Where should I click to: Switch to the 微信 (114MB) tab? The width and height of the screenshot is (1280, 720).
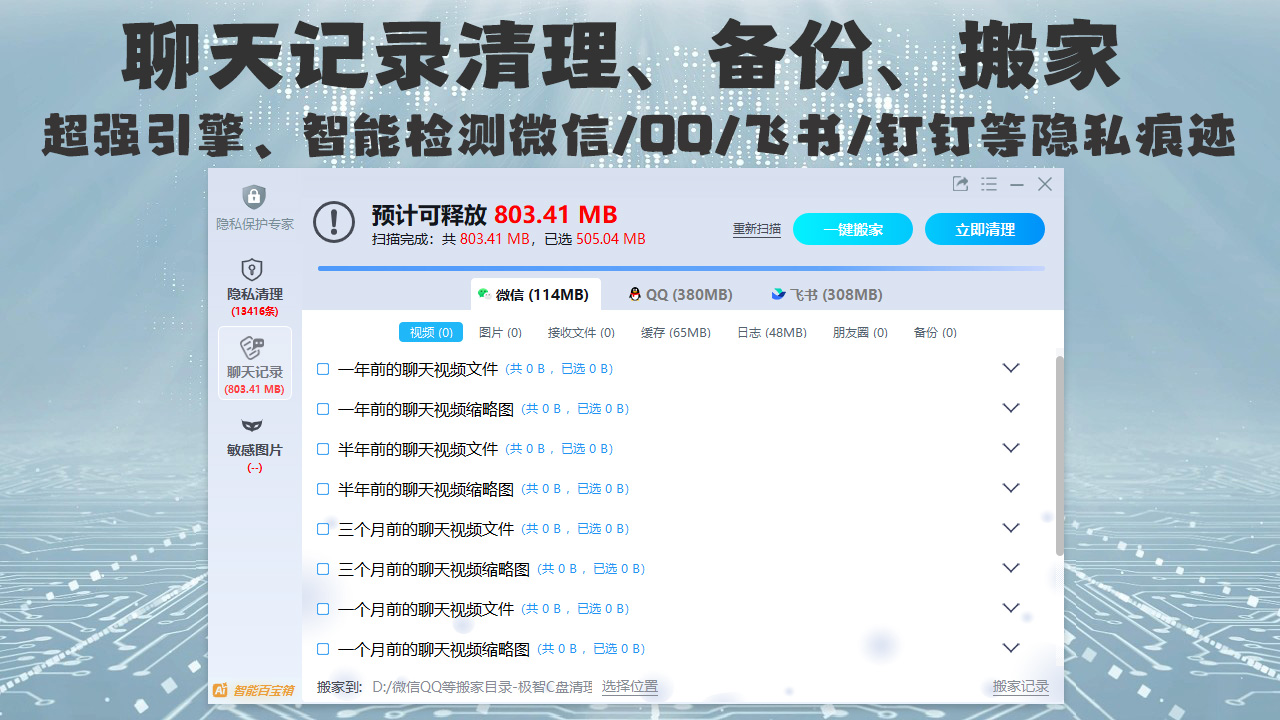coord(535,294)
